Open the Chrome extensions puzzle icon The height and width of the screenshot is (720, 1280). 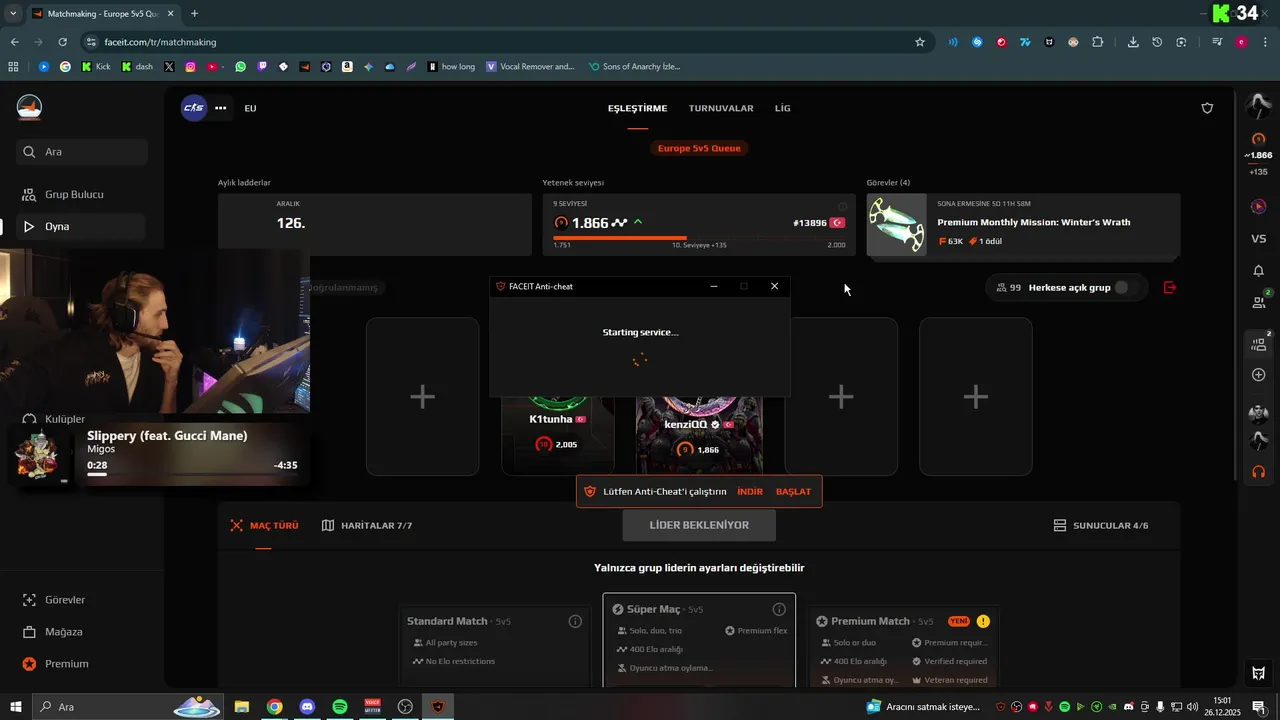point(1098,42)
